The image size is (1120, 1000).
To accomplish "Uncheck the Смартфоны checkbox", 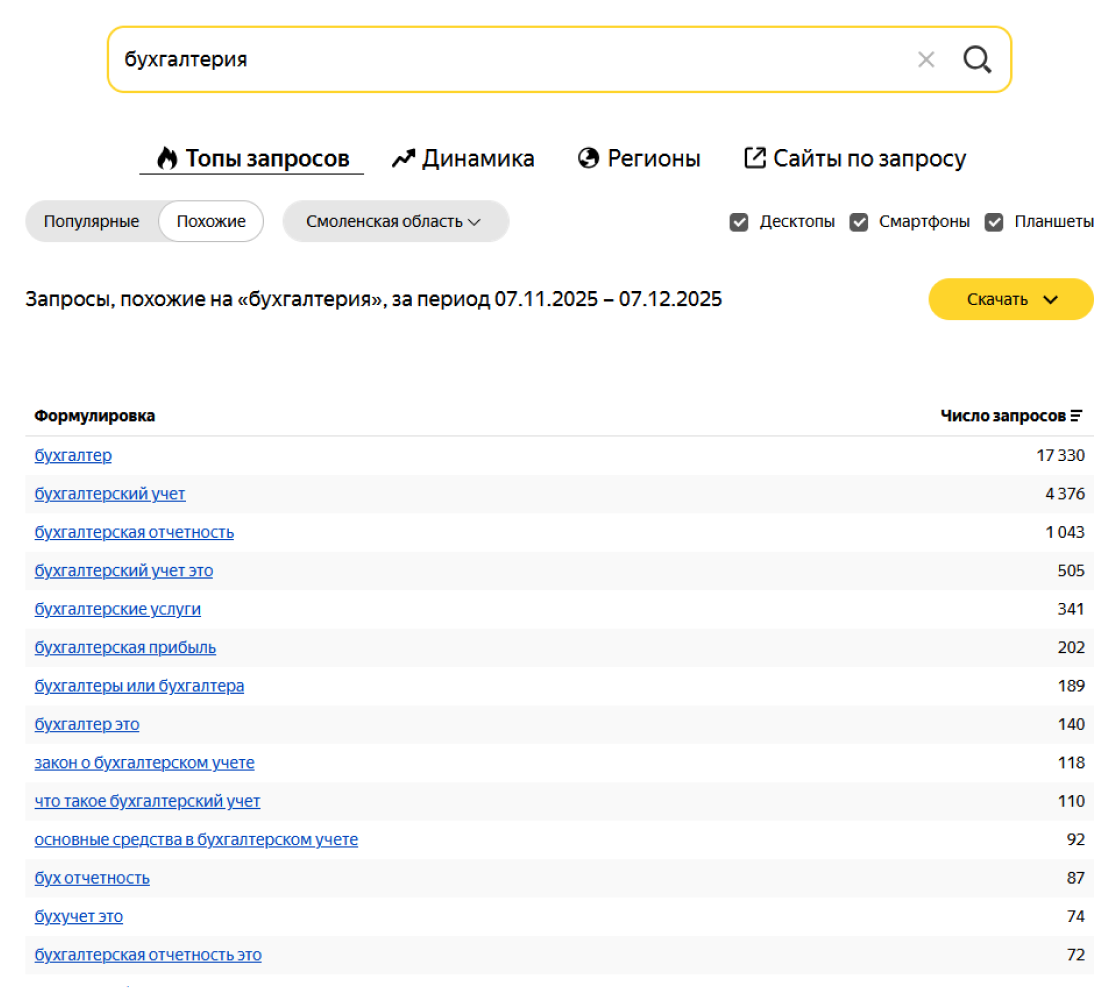I will tap(859, 222).
